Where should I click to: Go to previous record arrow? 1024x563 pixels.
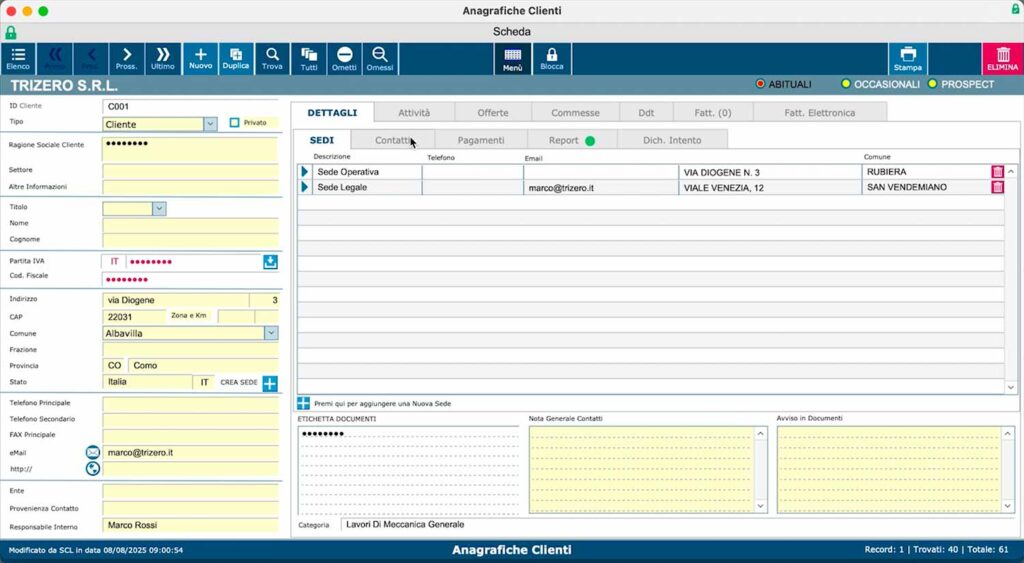(91, 59)
